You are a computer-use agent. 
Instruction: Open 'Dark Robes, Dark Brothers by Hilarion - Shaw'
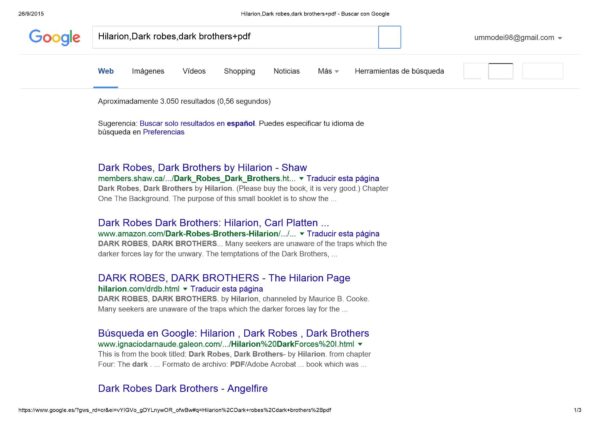(x=202, y=168)
